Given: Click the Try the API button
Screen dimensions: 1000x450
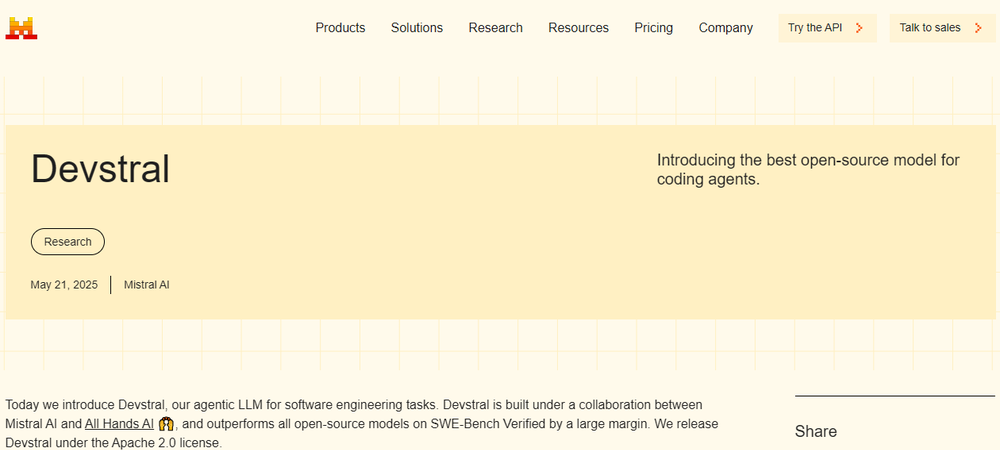Looking at the screenshot, I should click(x=827, y=28).
